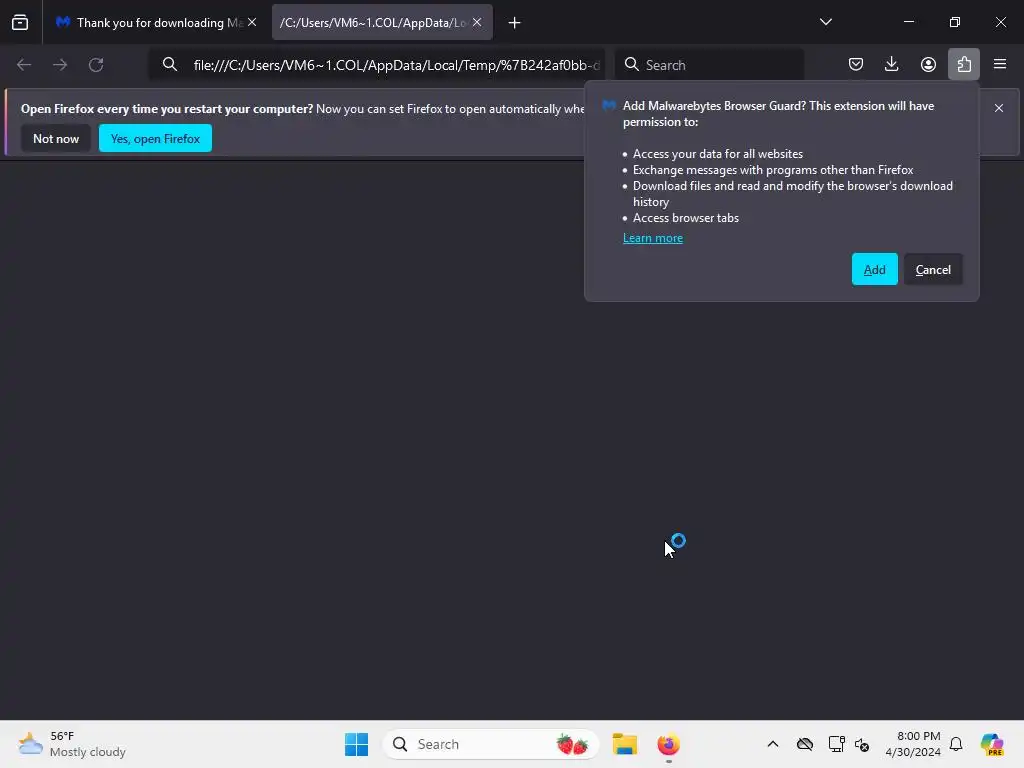Open Save to Pocket button
The width and height of the screenshot is (1024, 768).
click(856, 64)
